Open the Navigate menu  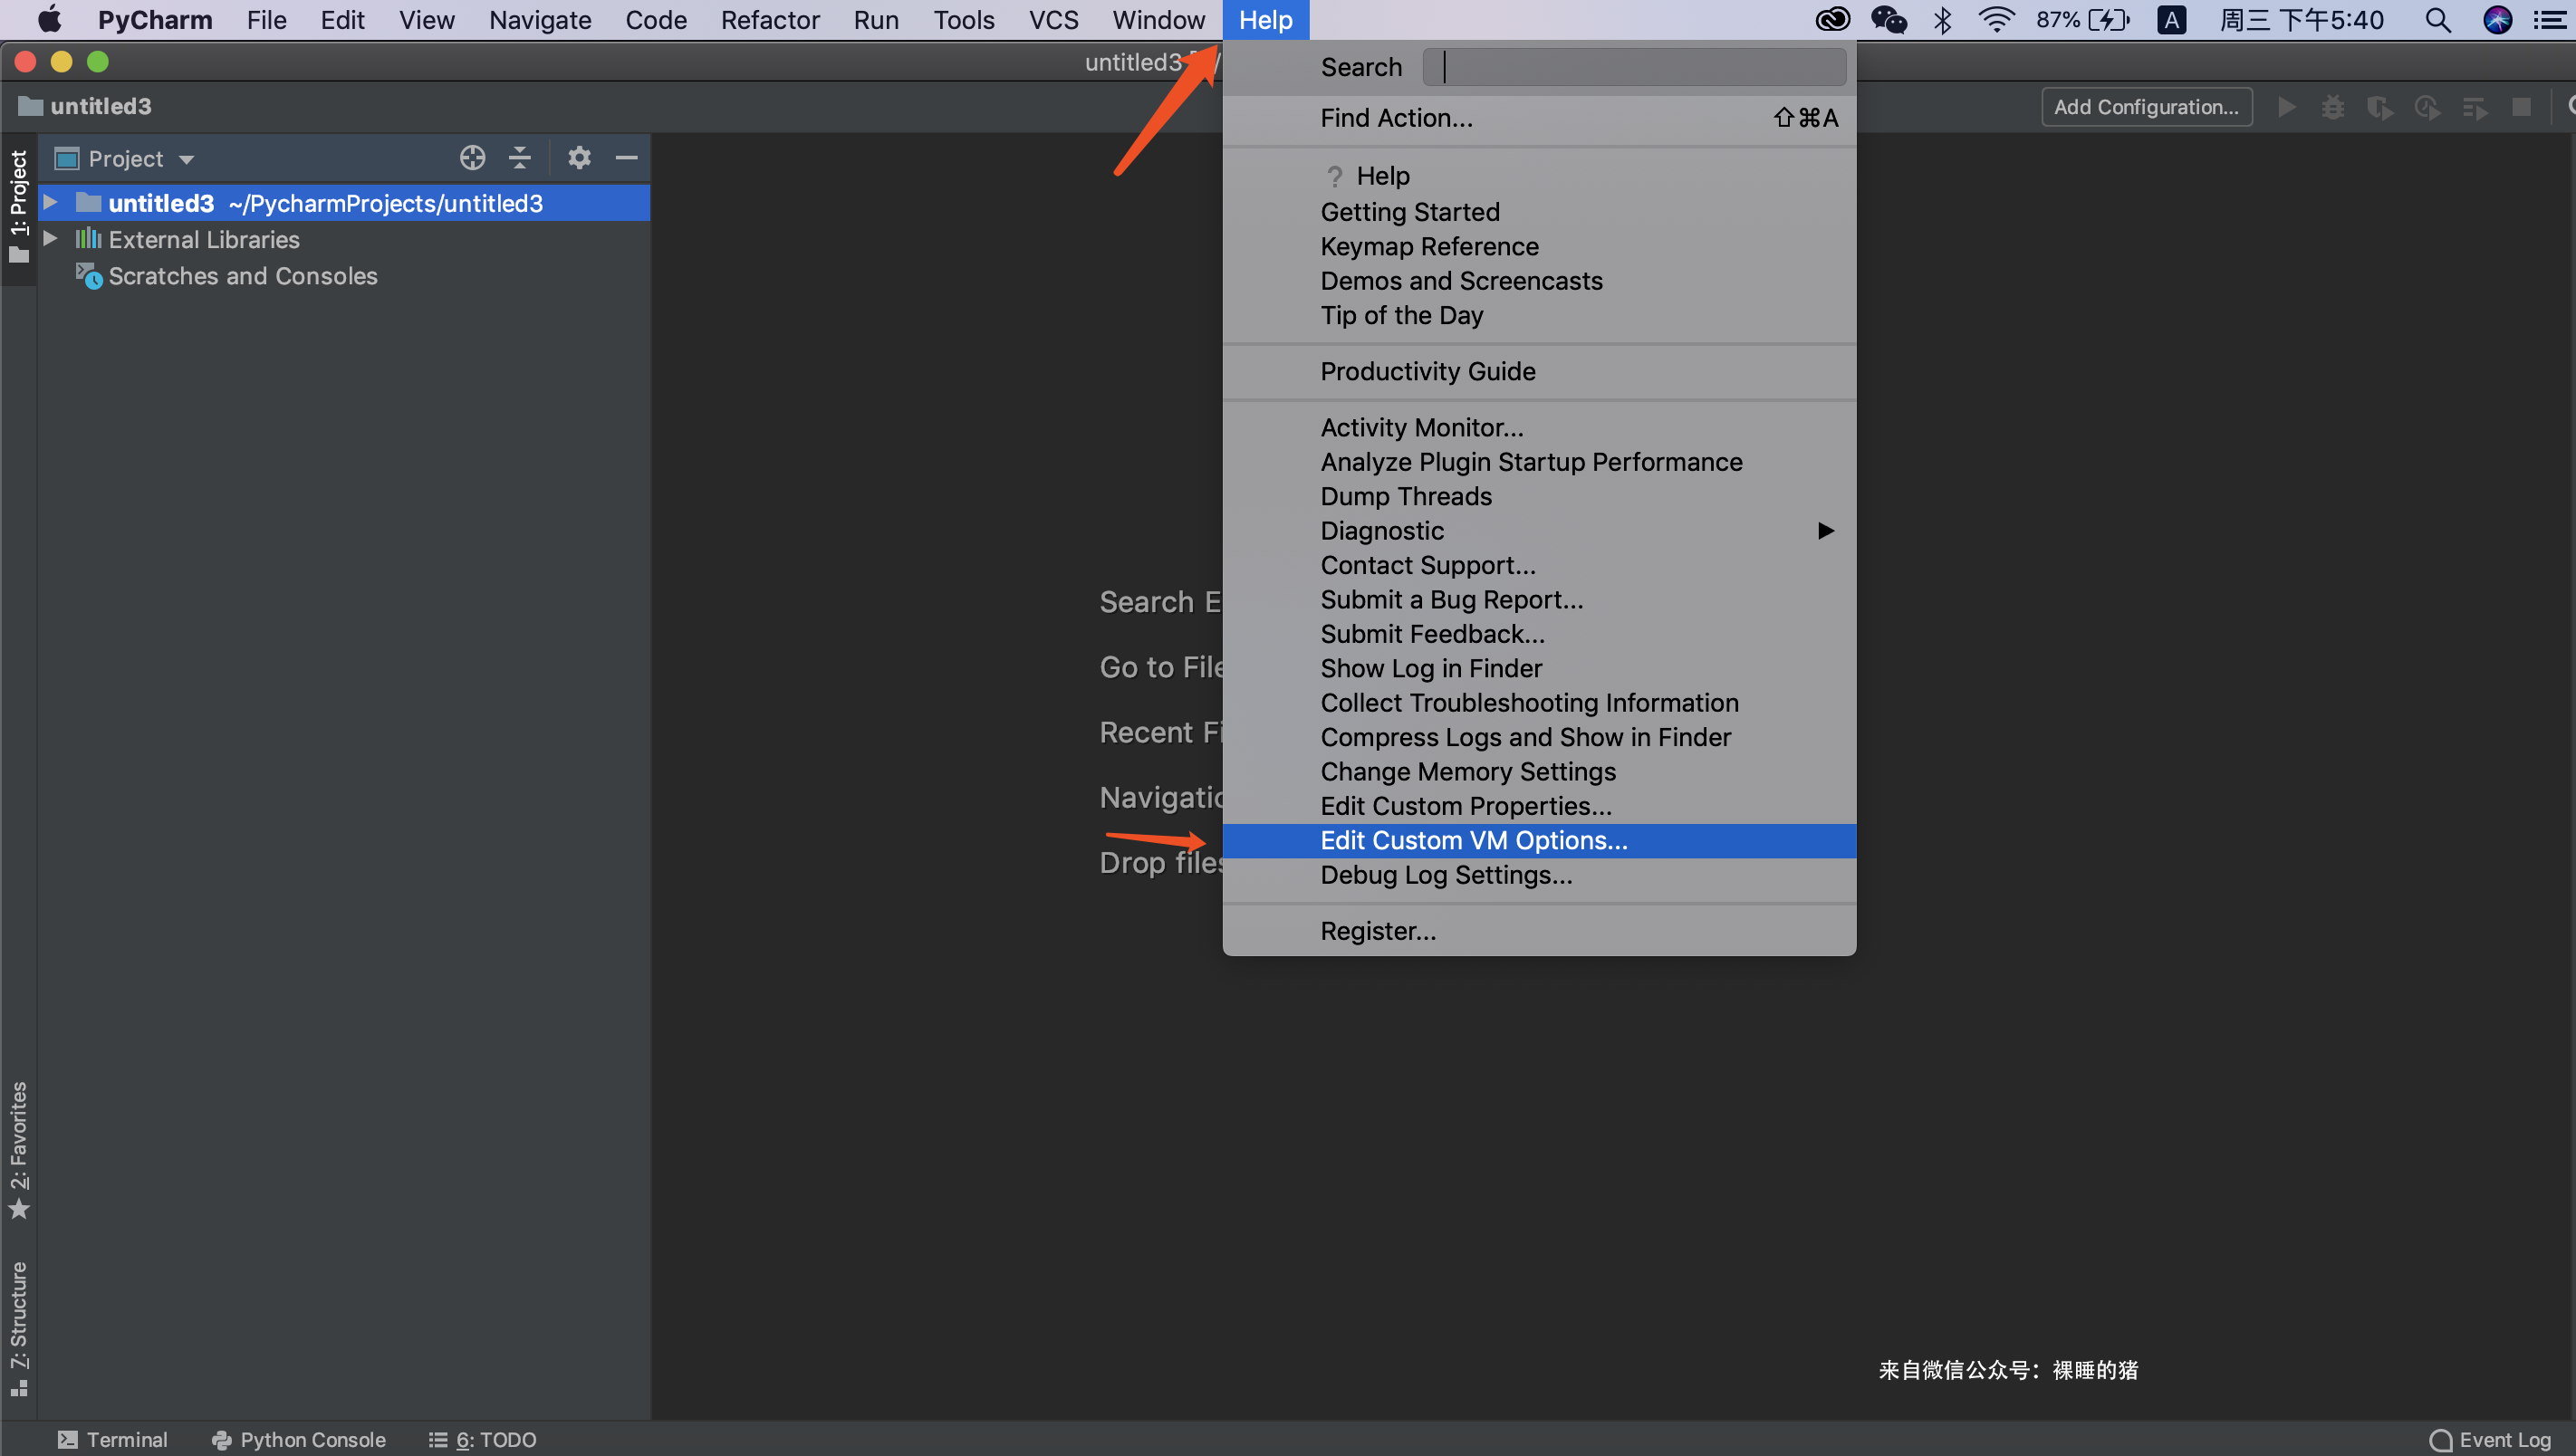540,20
